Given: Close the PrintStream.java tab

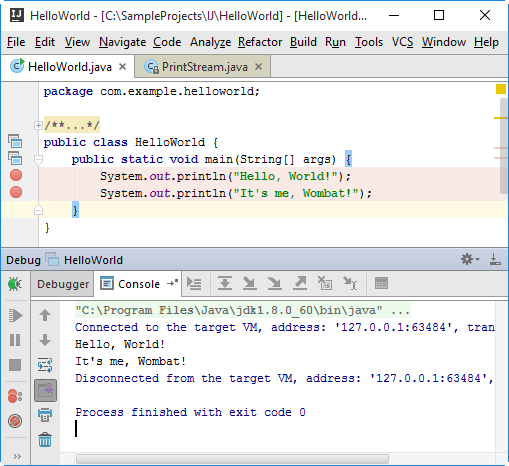Looking at the screenshot, I should tap(258, 67).
